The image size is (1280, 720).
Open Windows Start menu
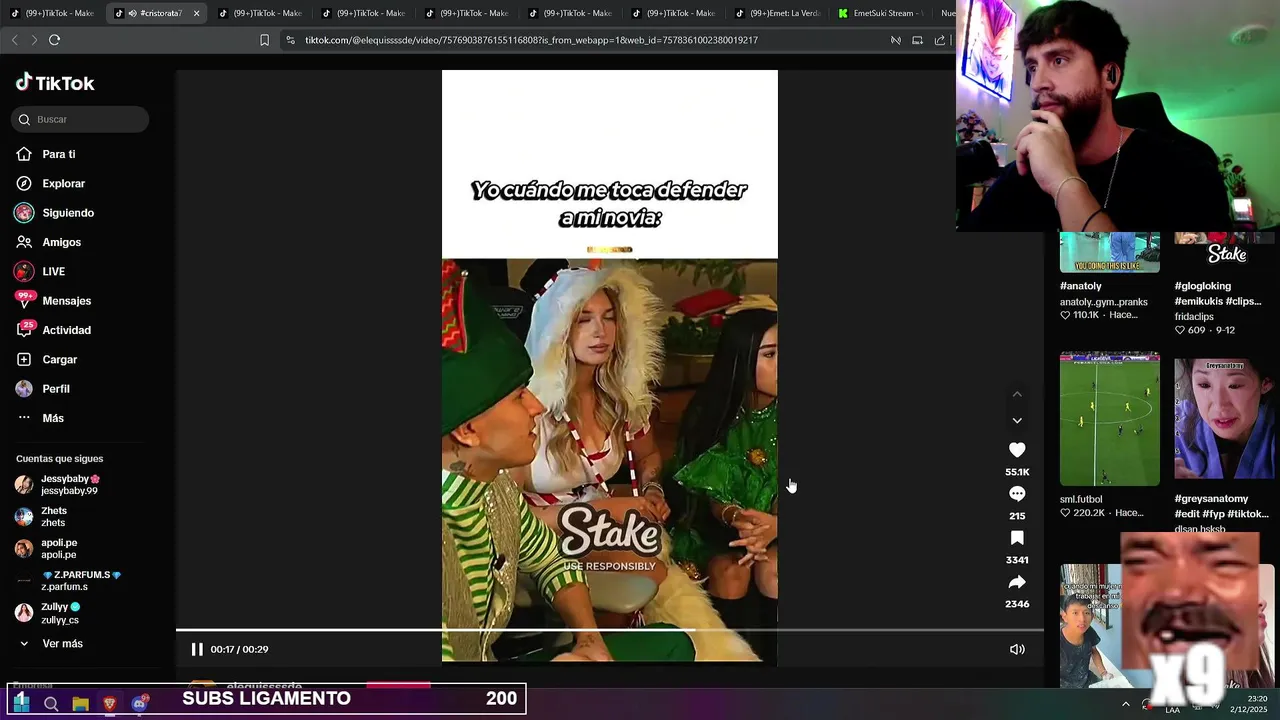(21, 703)
